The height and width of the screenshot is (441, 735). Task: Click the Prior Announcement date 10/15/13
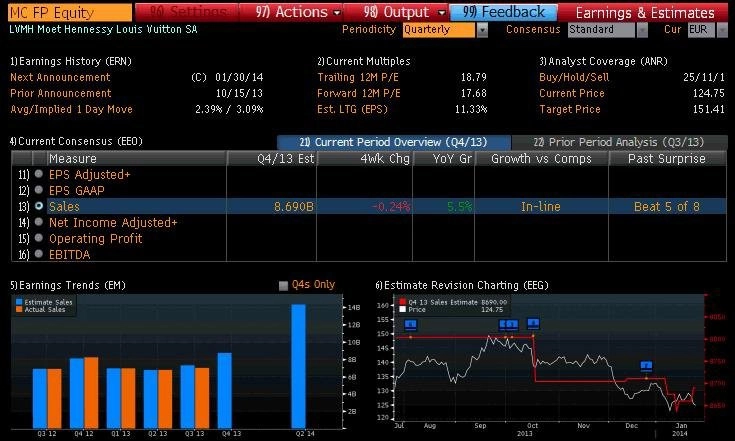(x=240, y=93)
